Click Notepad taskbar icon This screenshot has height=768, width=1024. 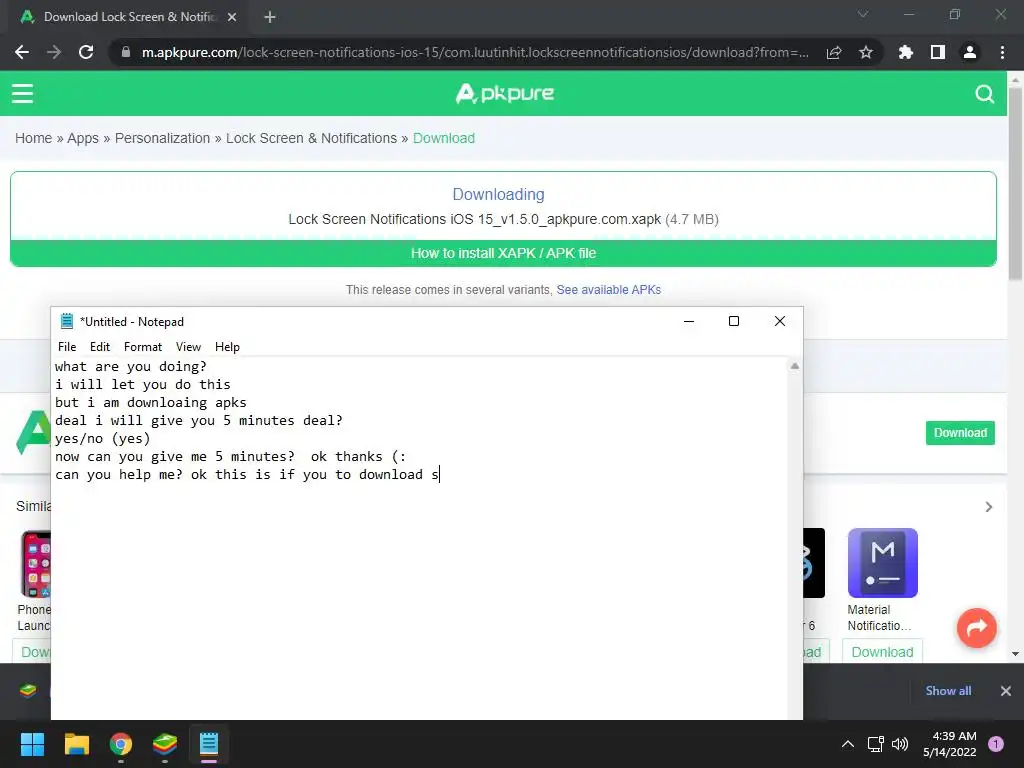click(209, 744)
